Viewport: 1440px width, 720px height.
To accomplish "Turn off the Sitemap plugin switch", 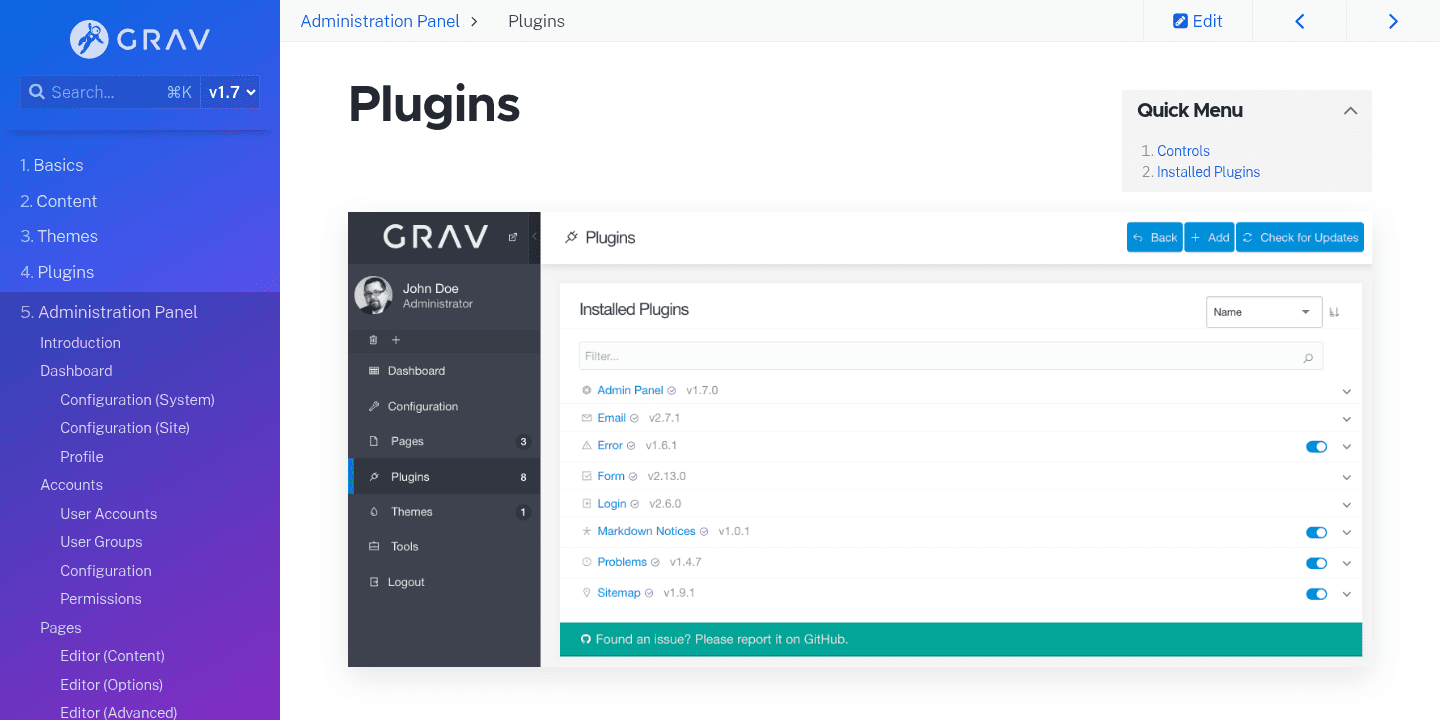I will click(1315, 593).
